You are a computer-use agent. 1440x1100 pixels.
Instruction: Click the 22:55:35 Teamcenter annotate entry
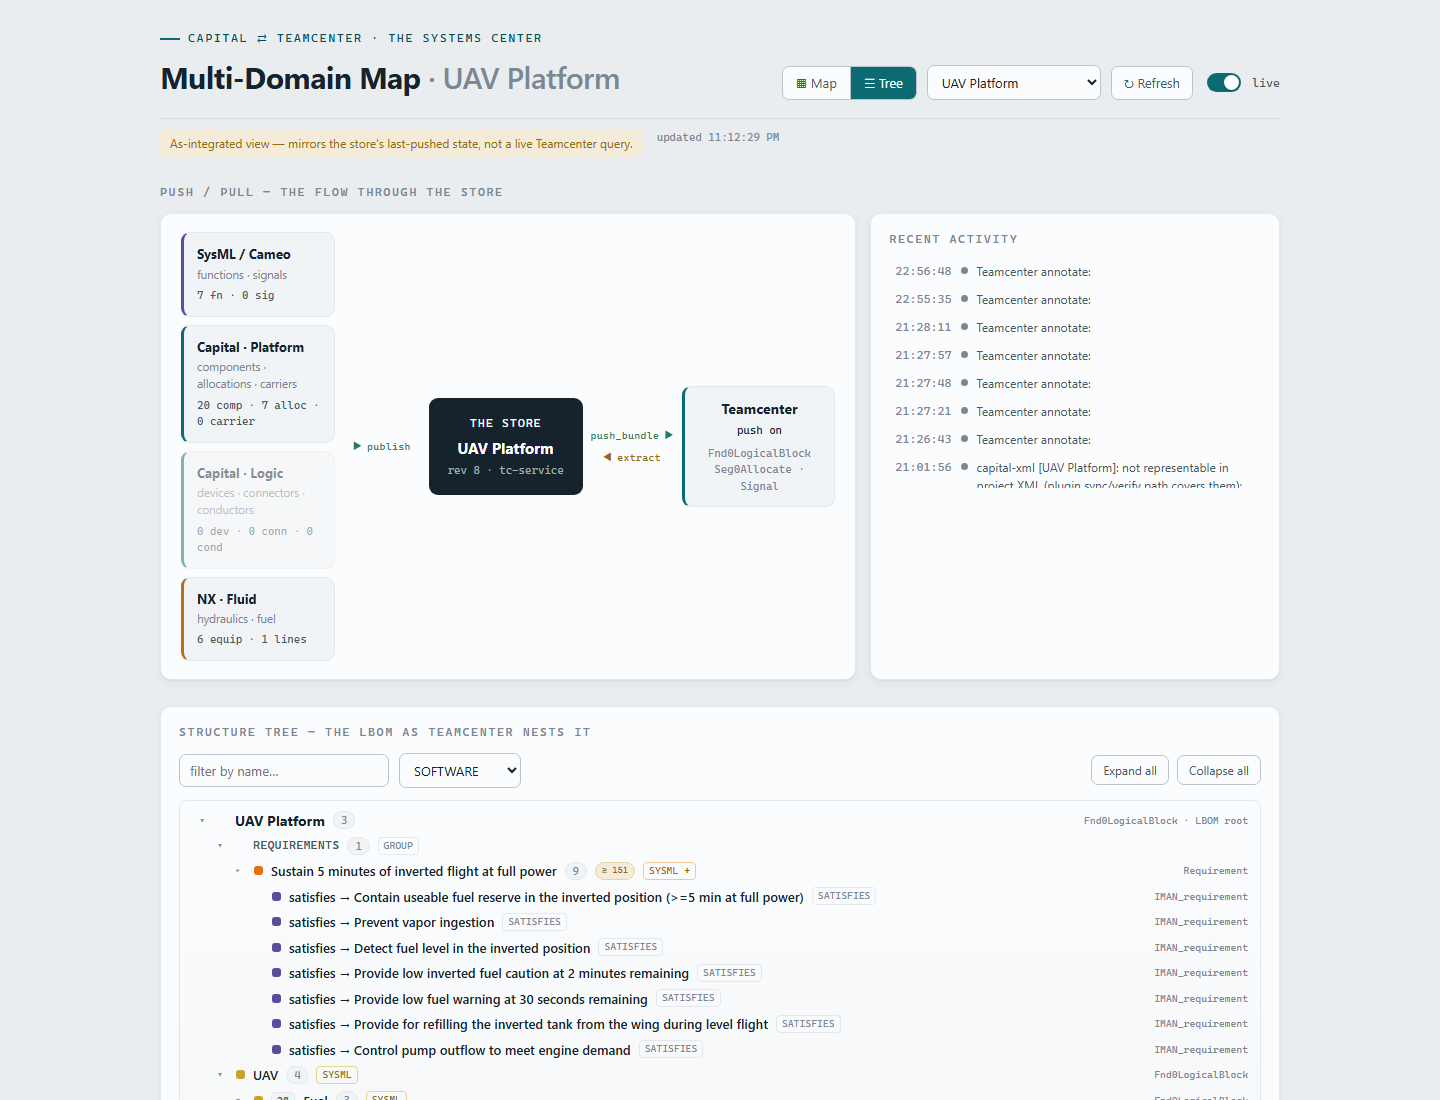(x=1071, y=299)
